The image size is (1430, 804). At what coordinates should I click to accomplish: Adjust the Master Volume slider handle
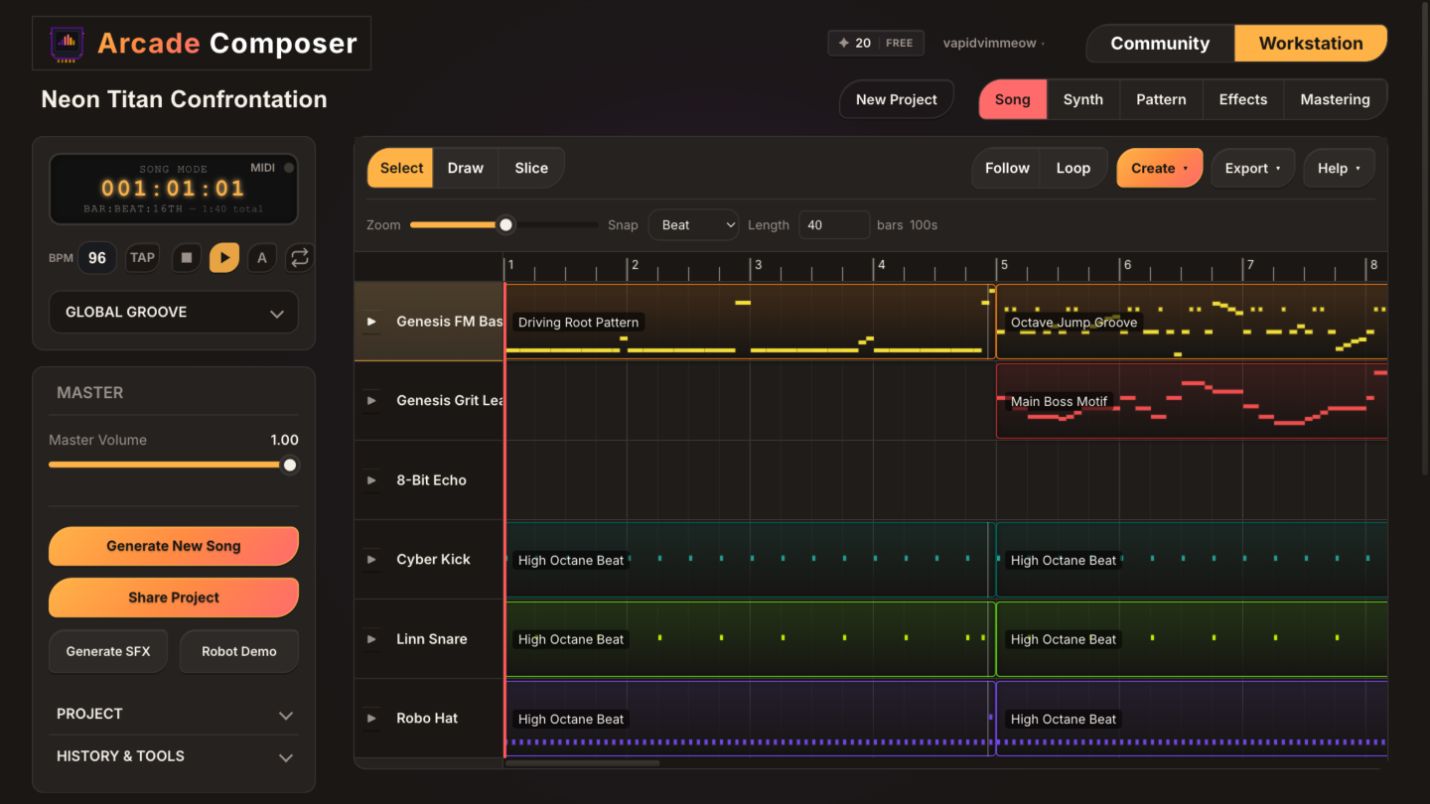pos(290,465)
